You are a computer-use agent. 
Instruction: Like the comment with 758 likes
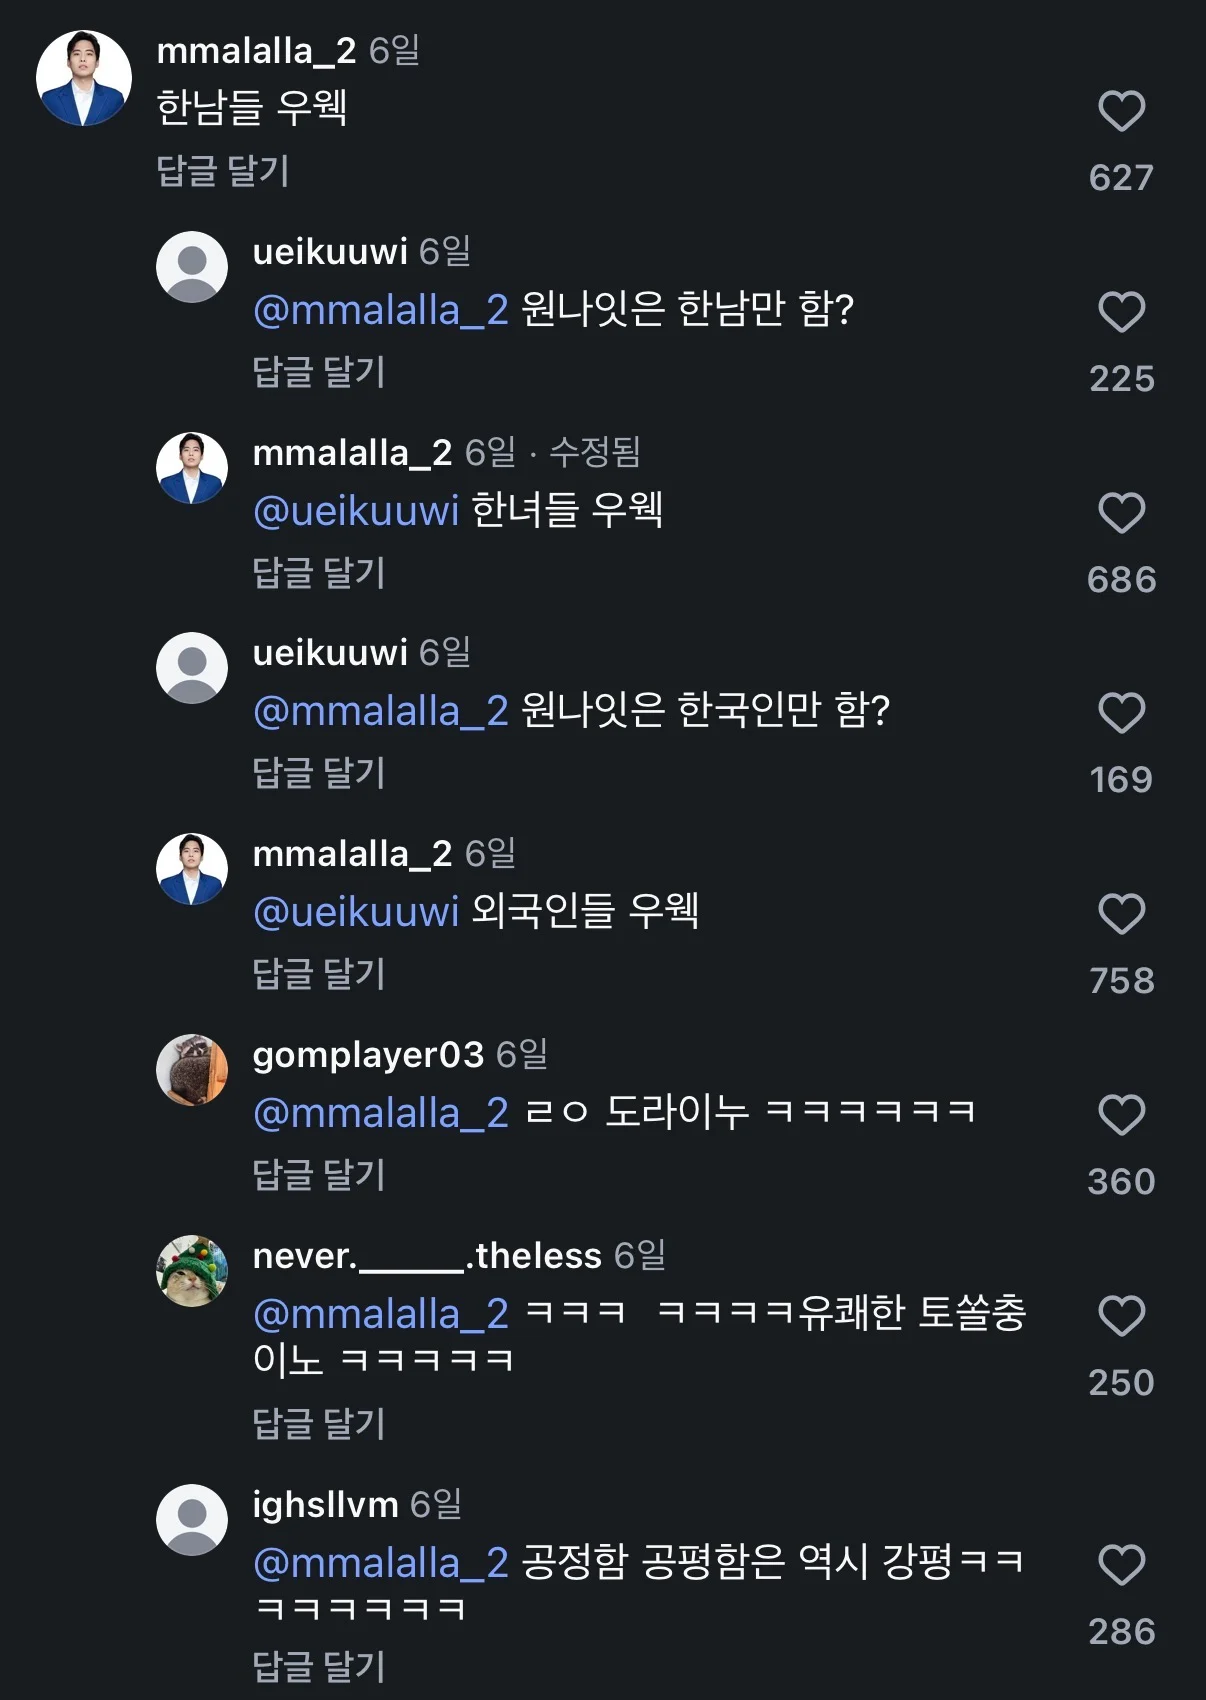[1121, 914]
